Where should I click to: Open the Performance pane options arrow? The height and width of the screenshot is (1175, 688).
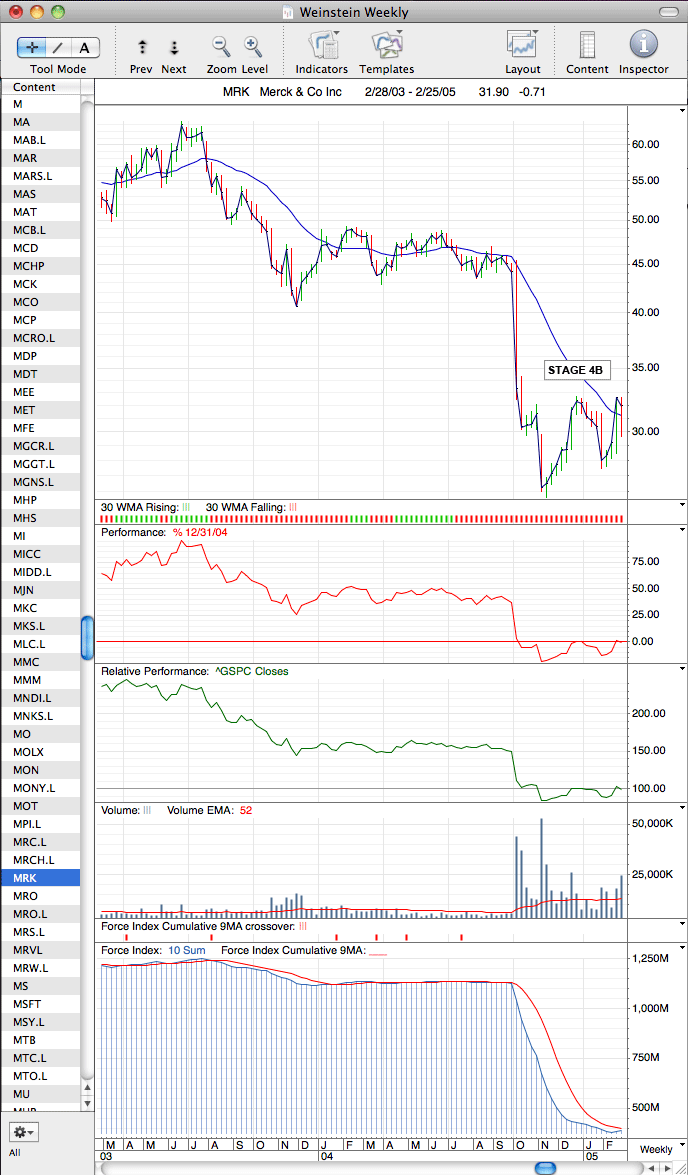[681, 528]
